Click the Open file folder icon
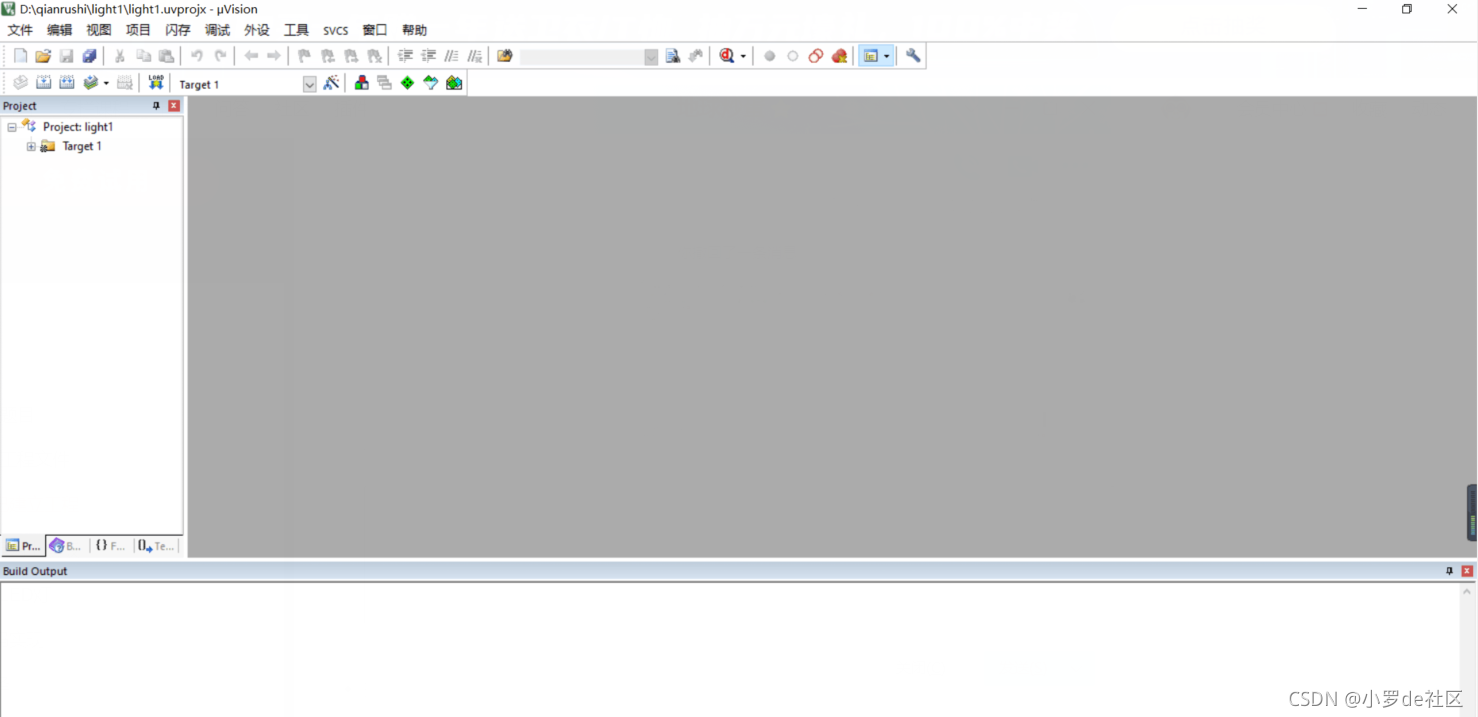 (x=43, y=56)
